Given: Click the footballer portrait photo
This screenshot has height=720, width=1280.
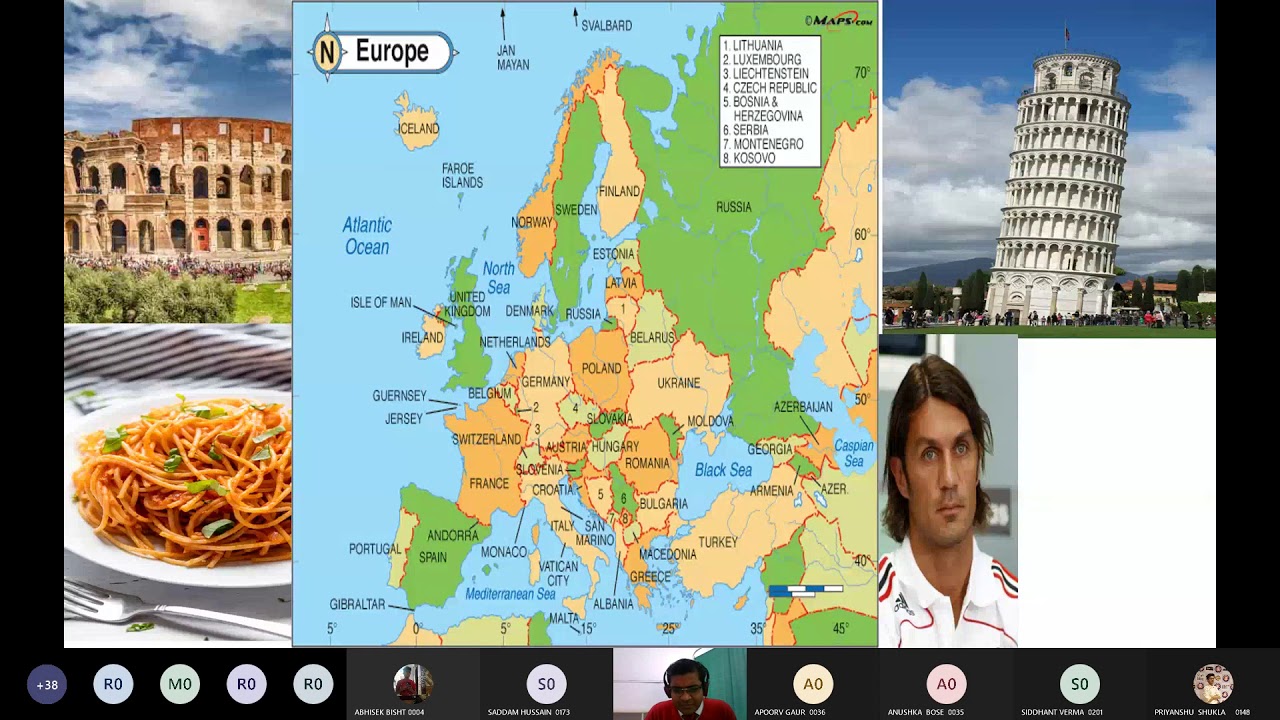Looking at the screenshot, I should tap(948, 492).
